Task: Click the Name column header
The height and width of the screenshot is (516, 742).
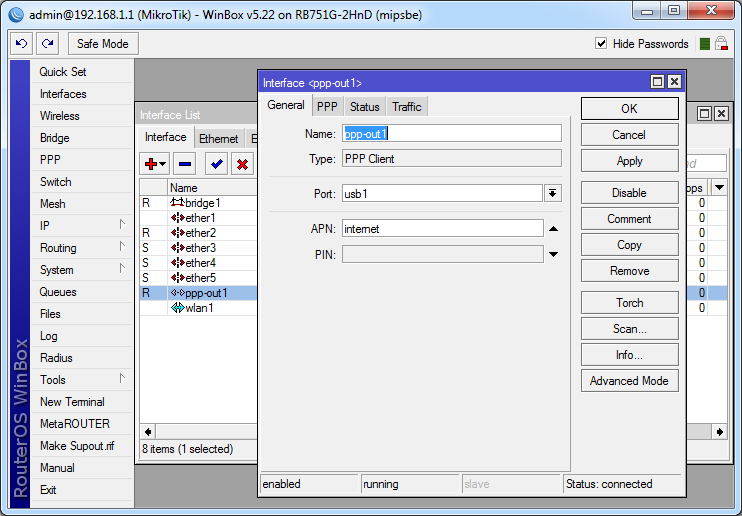Action: [212, 187]
